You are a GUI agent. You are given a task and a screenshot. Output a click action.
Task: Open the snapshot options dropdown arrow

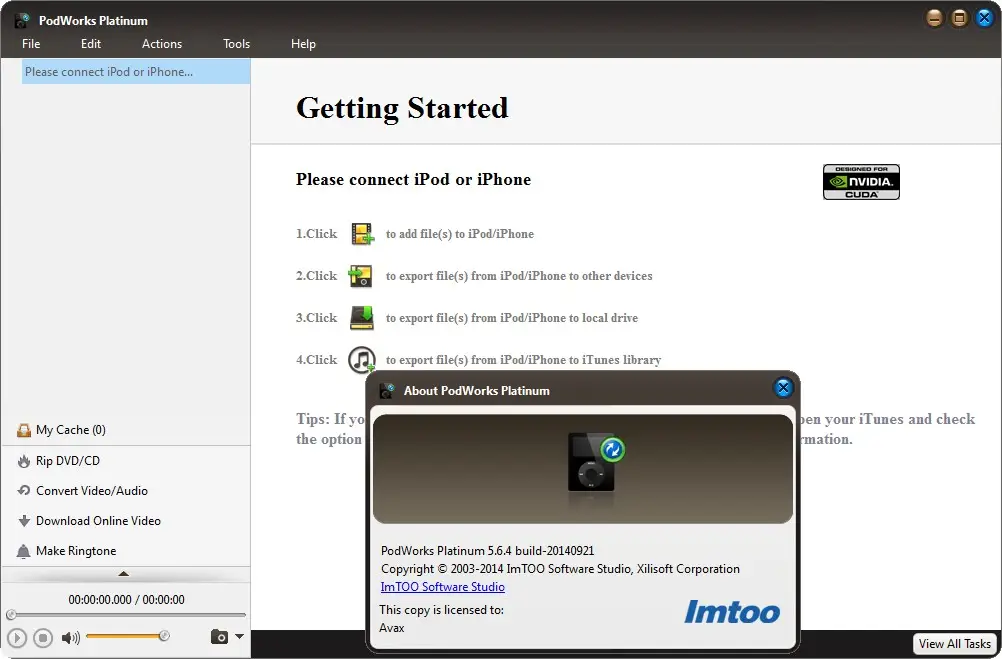click(239, 637)
